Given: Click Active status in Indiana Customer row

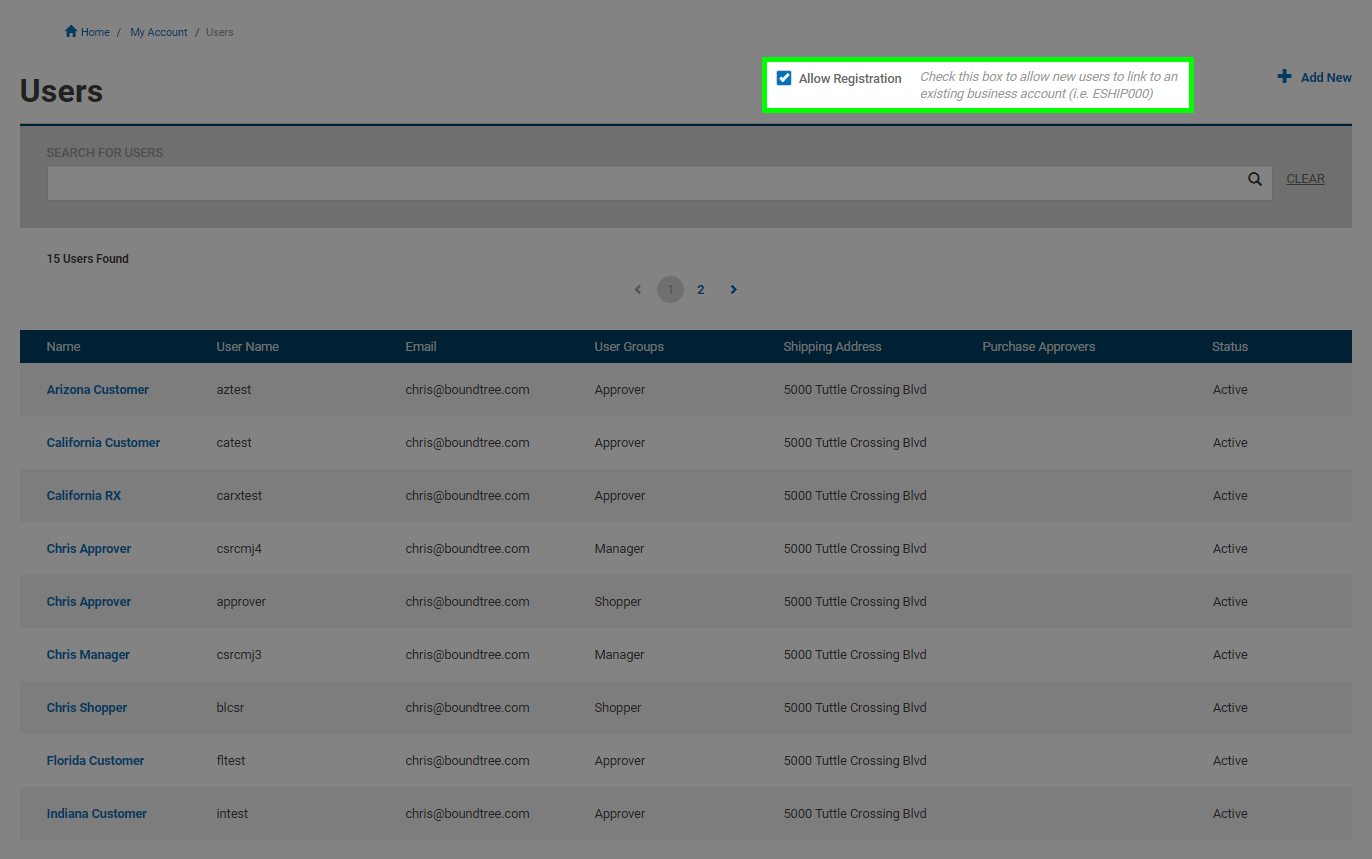Looking at the screenshot, I should tap(1230, 814).
